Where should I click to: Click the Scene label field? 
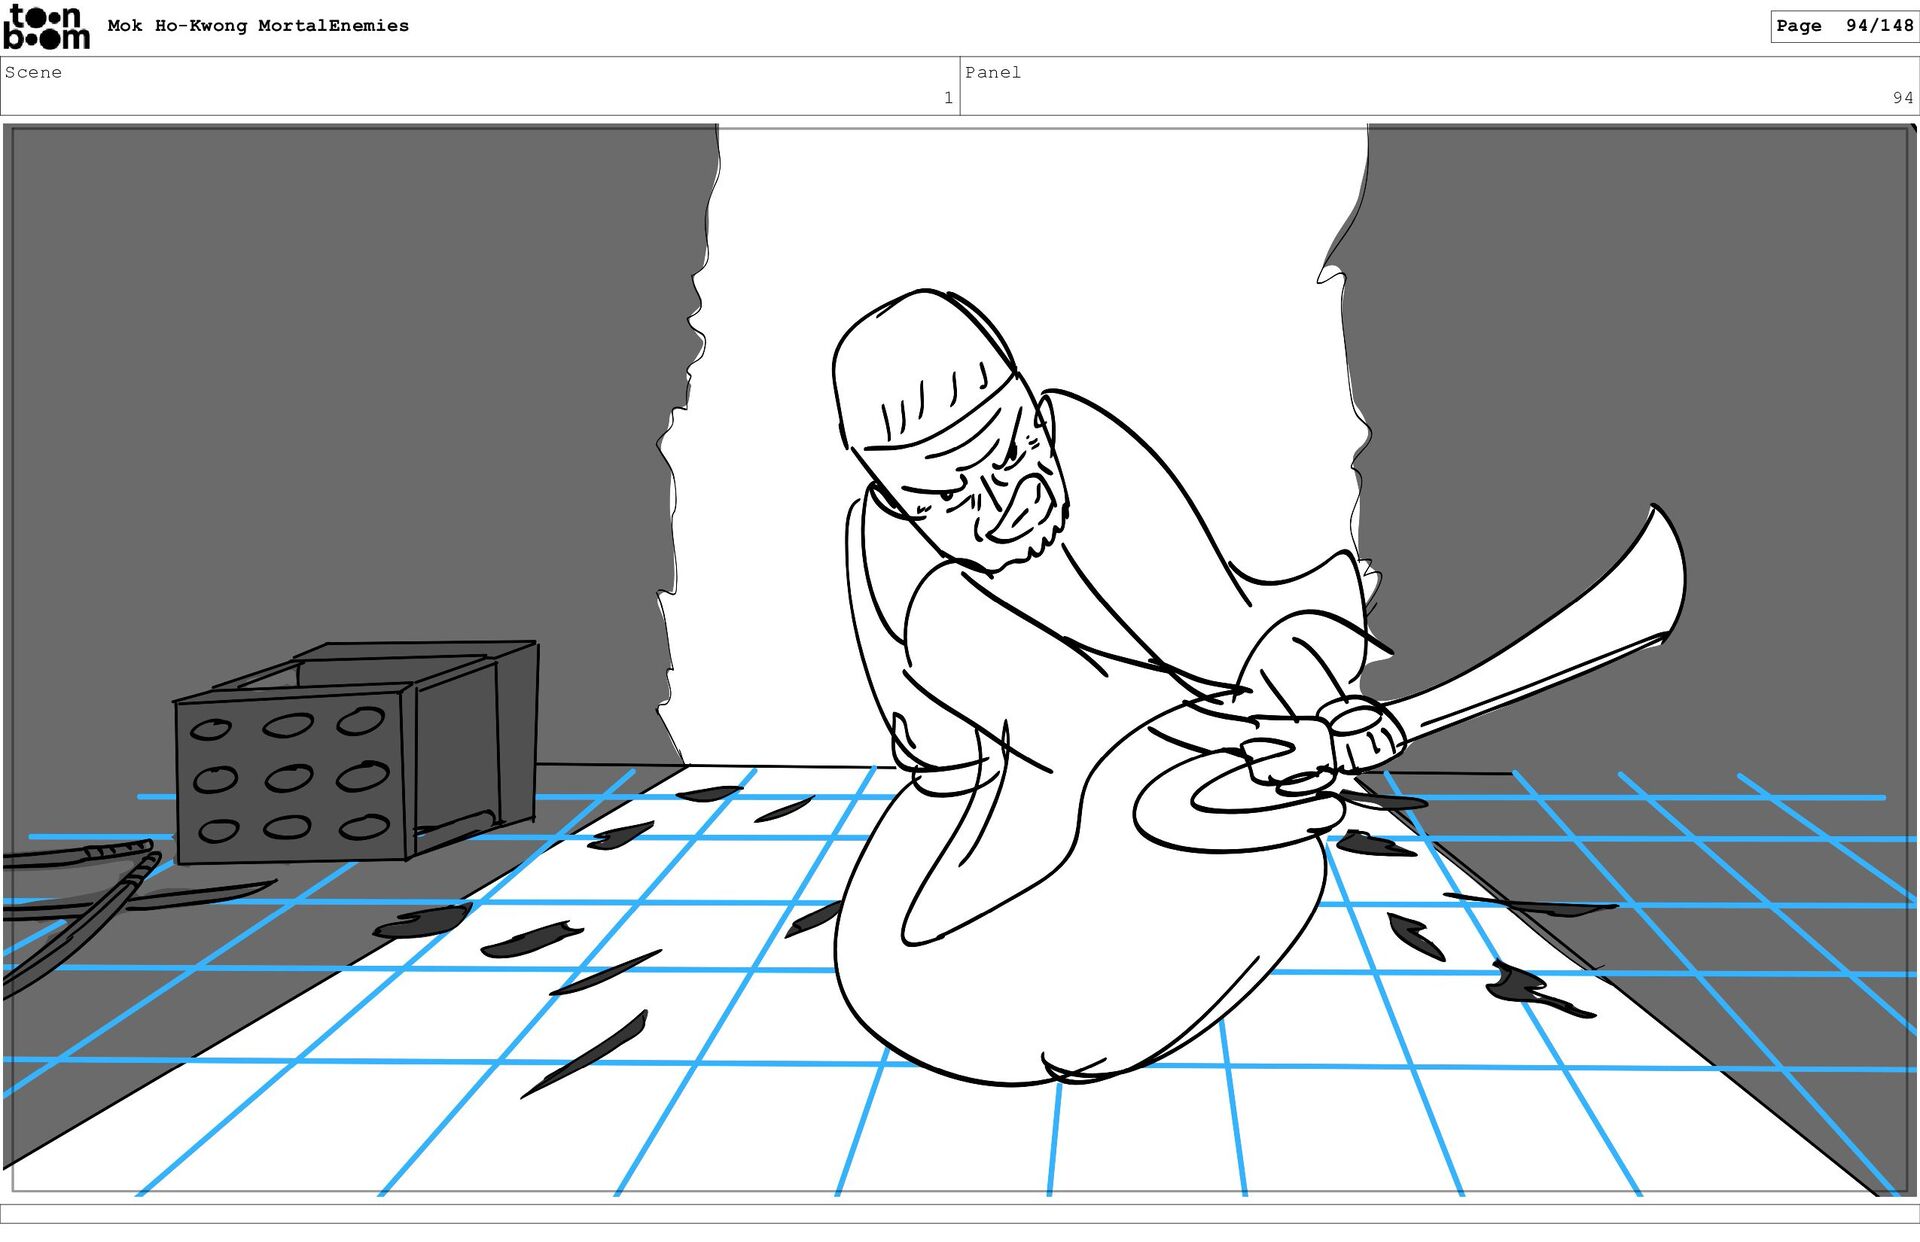pyautogui.click(x=34, y=72)
